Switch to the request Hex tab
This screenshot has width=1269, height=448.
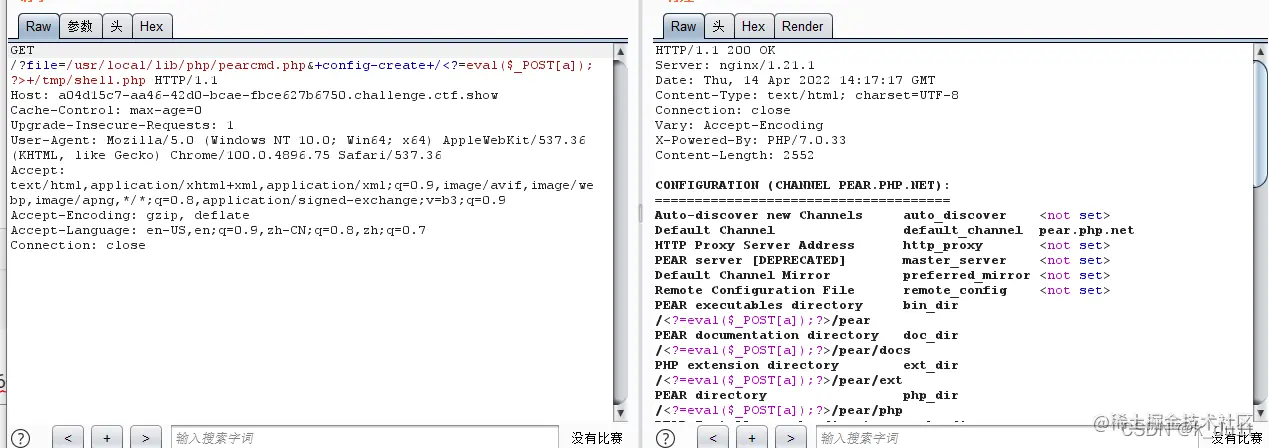point(152,26)
